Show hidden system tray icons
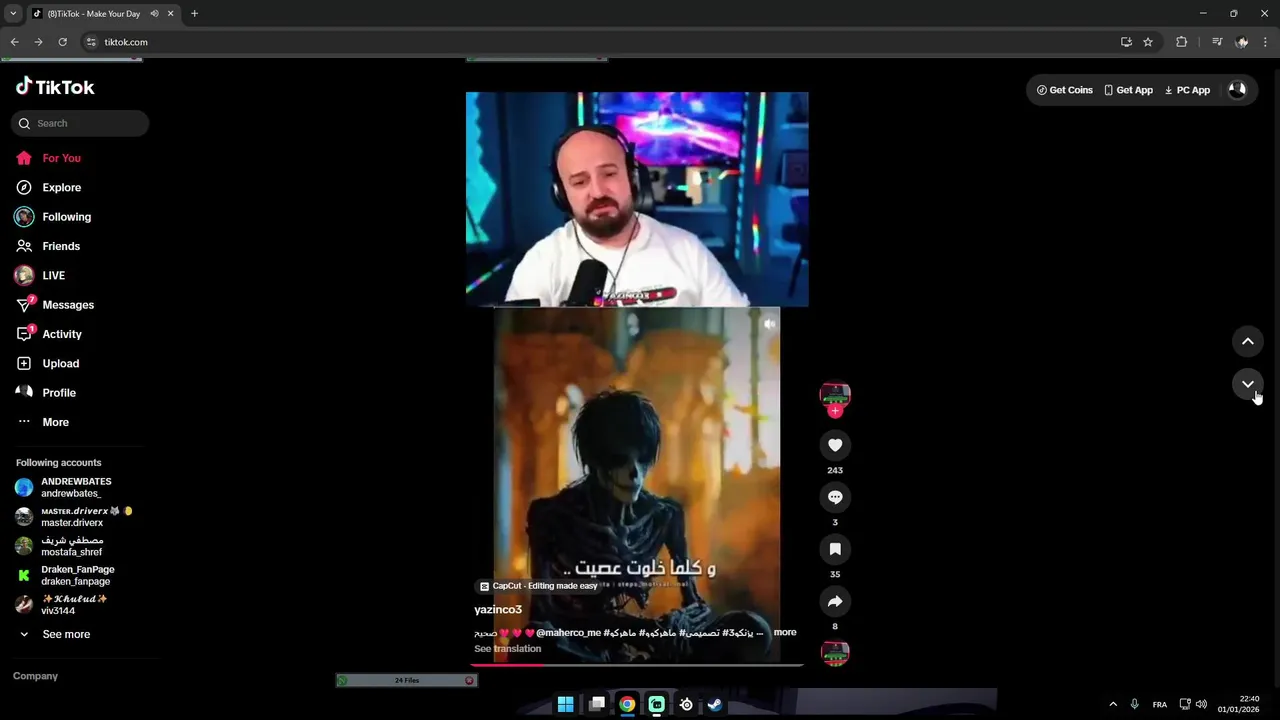1280x720 pixels. coord(1113,704)
